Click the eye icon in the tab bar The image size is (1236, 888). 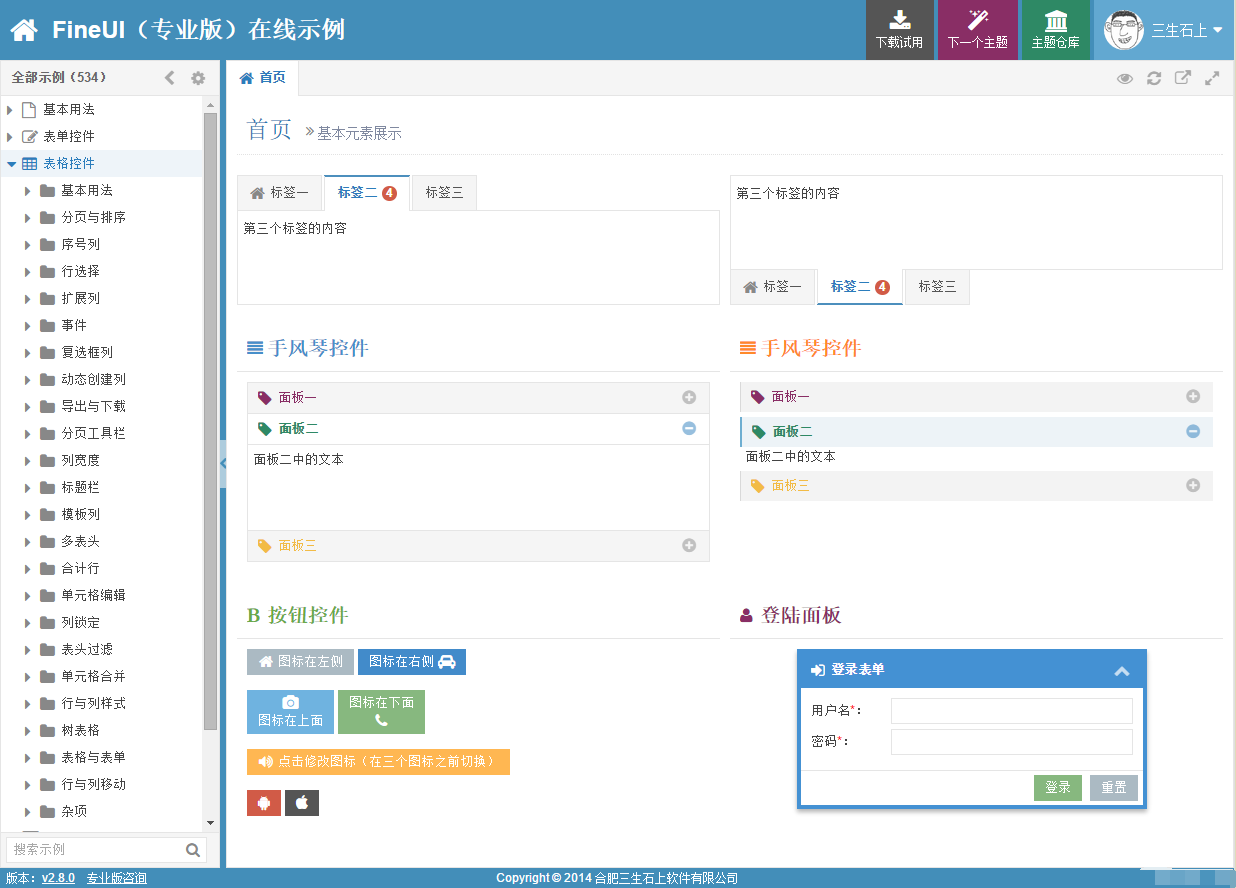click(x=1125, y=78)
